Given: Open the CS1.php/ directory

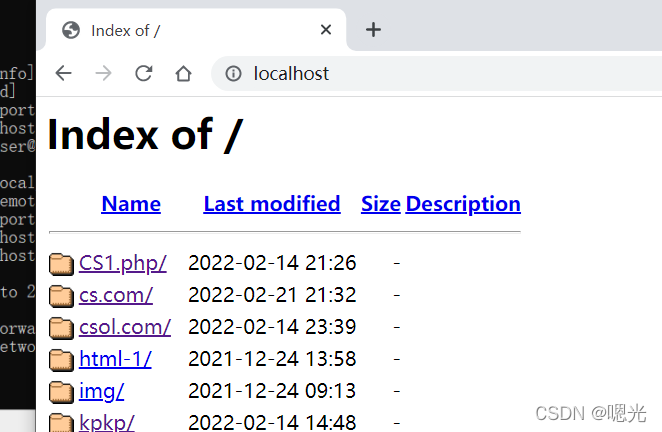Looking at the screenshot, I should (x=123, y=263).
